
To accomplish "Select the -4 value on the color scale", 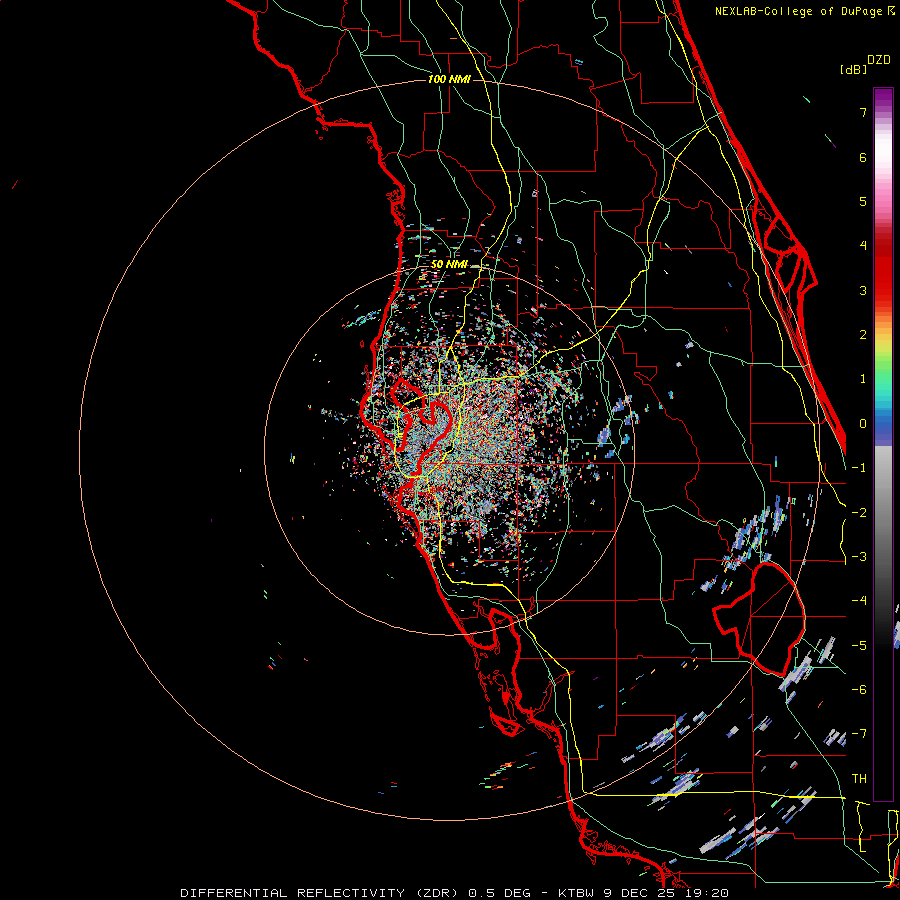I will click(859, 601).
